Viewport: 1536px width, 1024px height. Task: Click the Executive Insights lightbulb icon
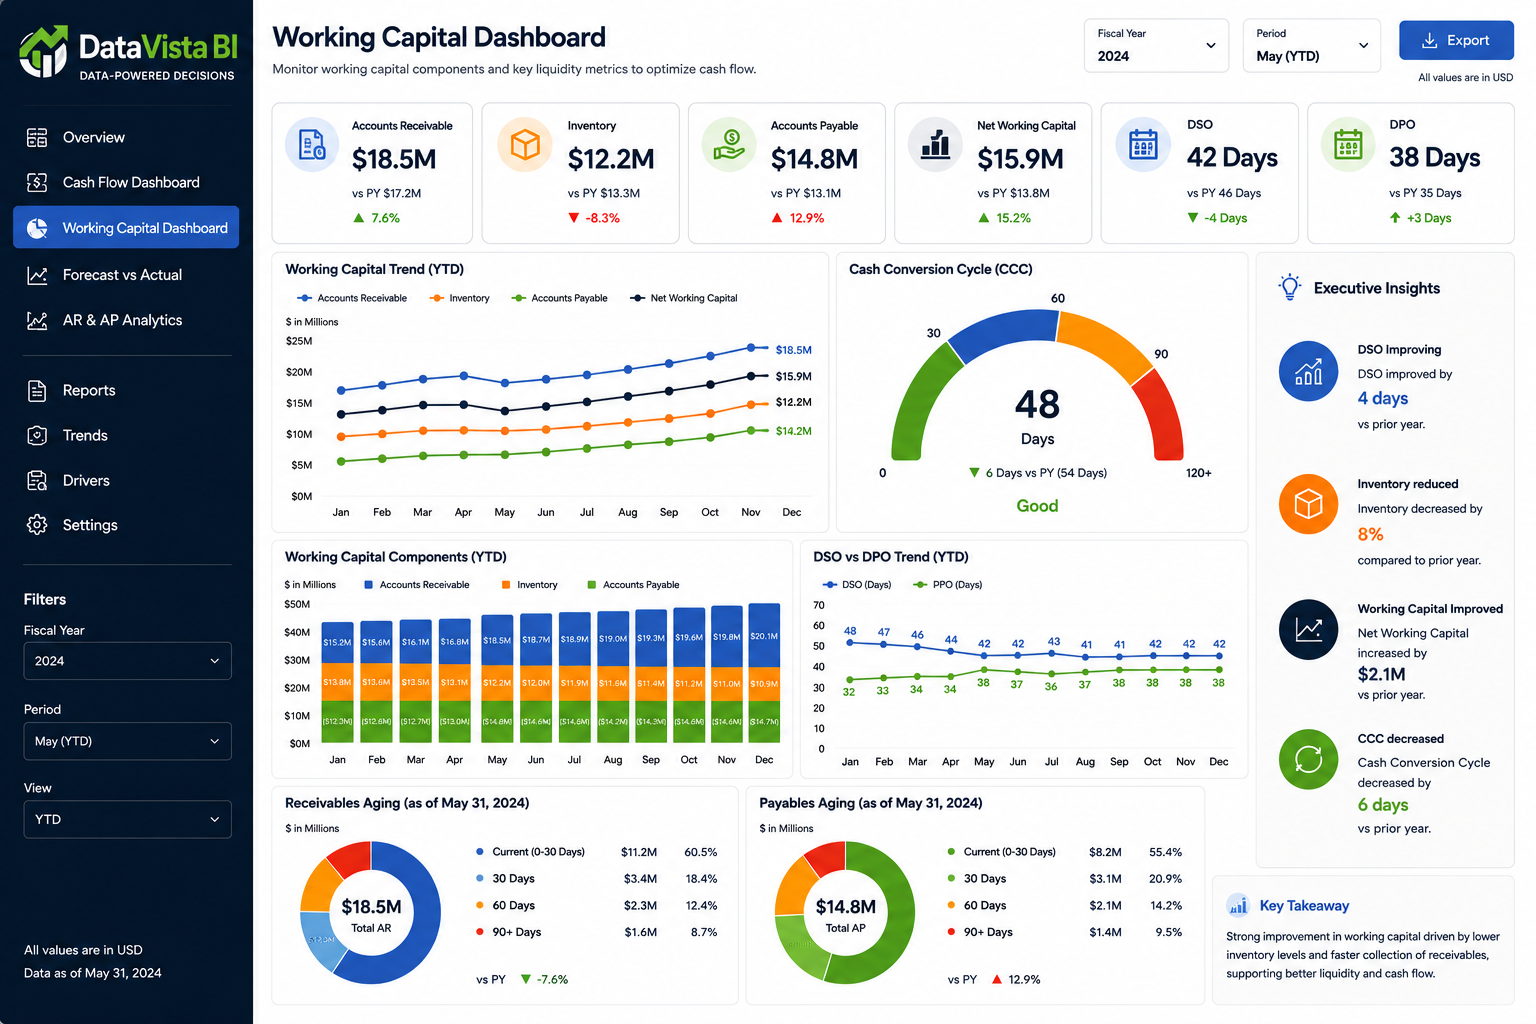(x=1290, y=287)
